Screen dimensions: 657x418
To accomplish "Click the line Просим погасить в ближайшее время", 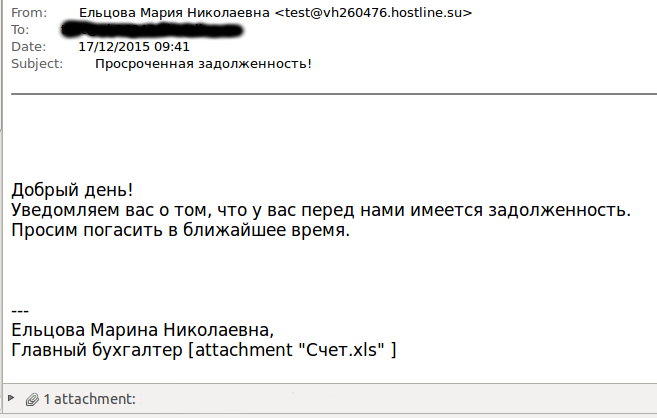I will coord(180,230).
